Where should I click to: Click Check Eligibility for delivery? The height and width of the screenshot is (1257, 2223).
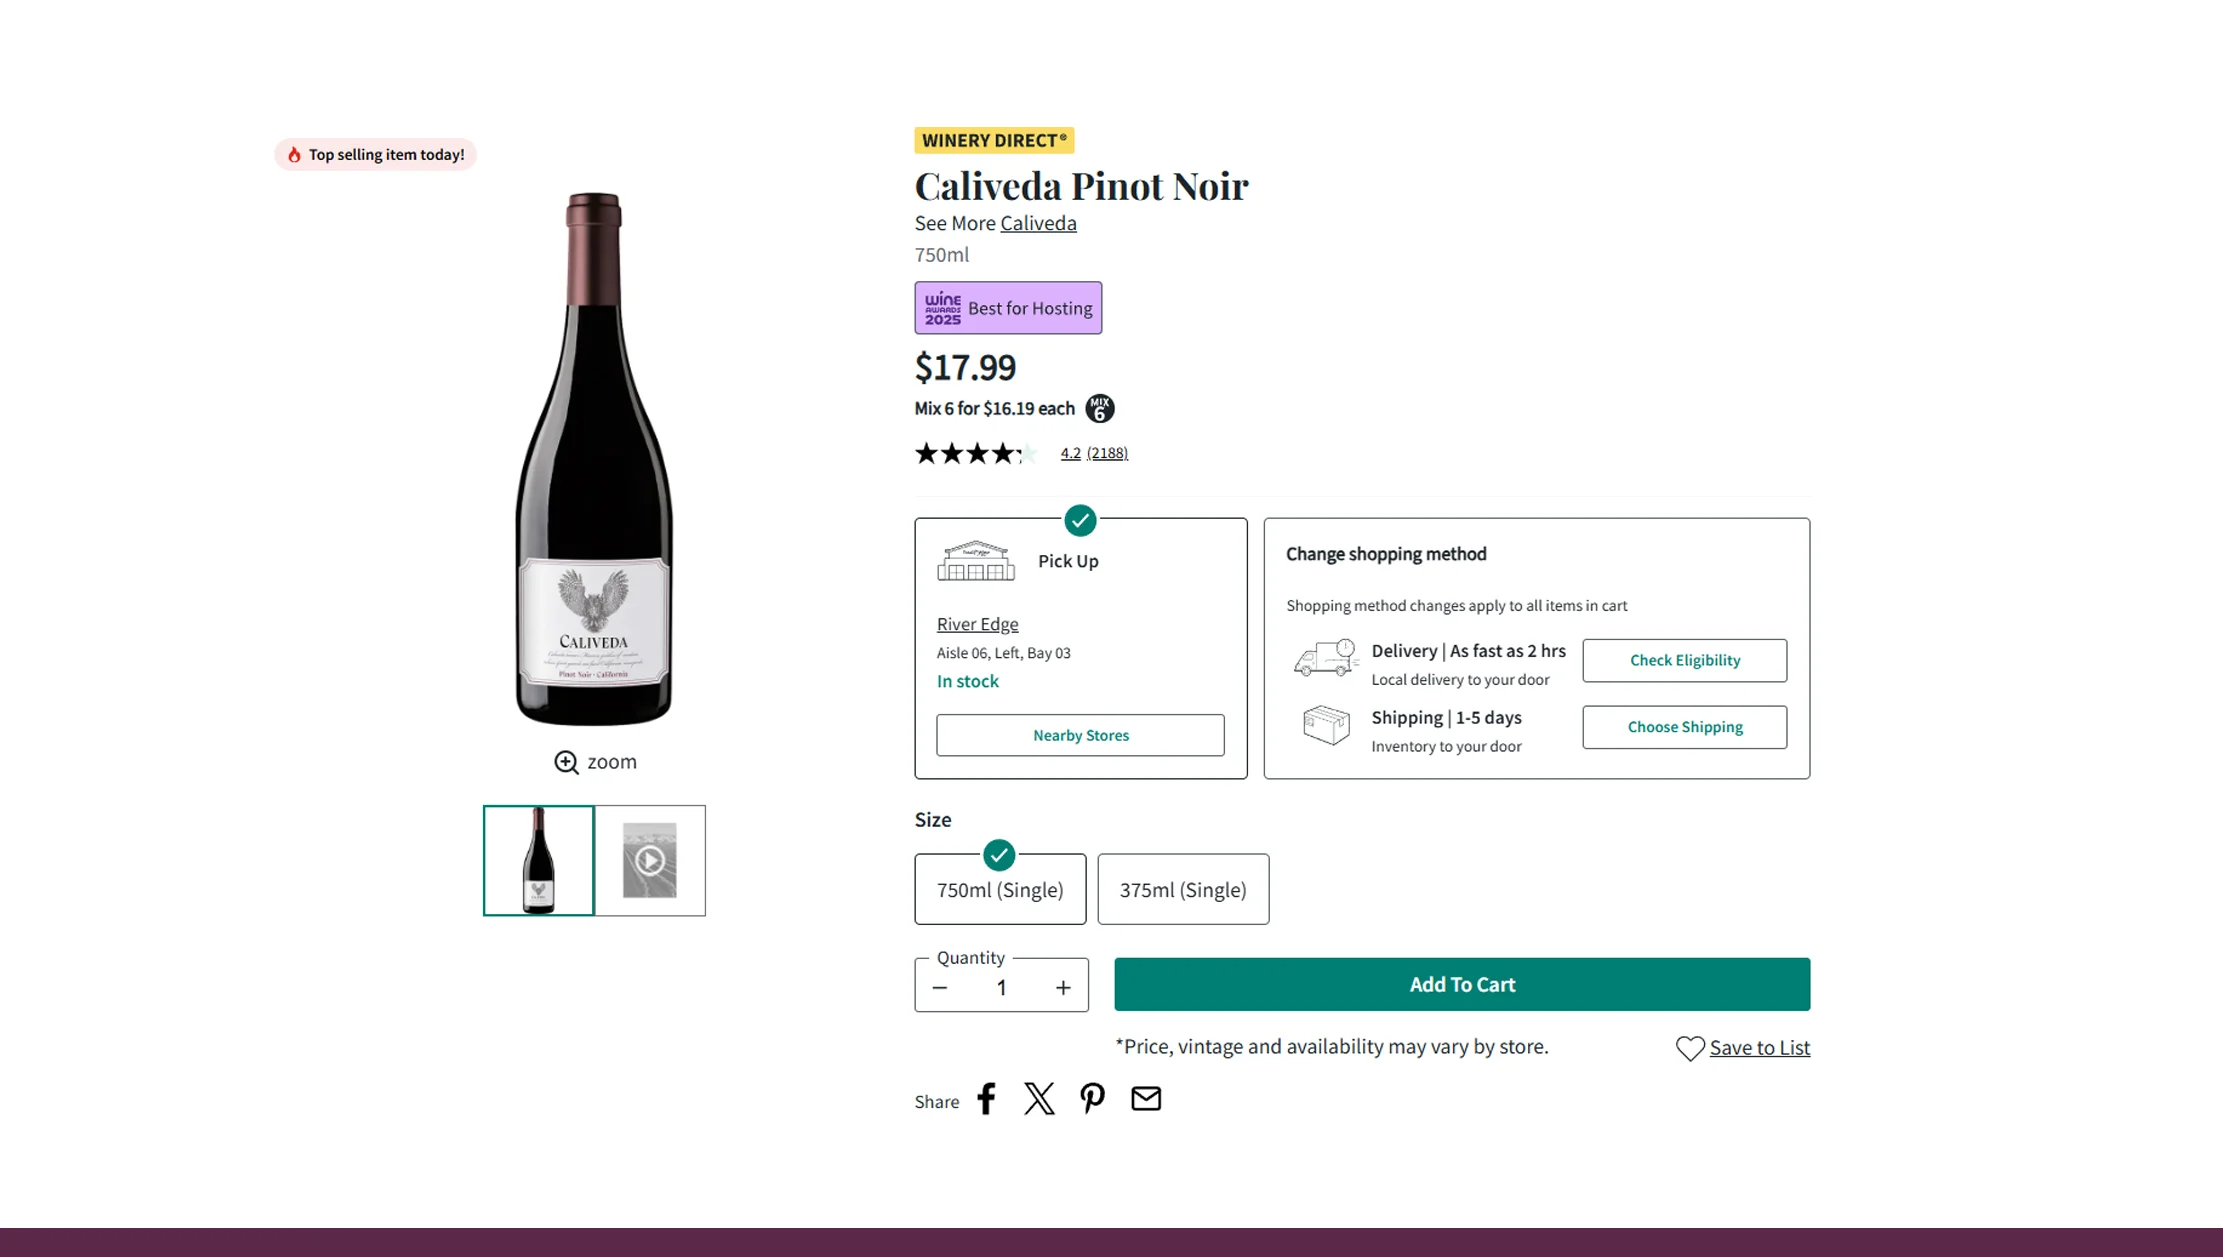pyautogui.click(x=1684, y=660)
